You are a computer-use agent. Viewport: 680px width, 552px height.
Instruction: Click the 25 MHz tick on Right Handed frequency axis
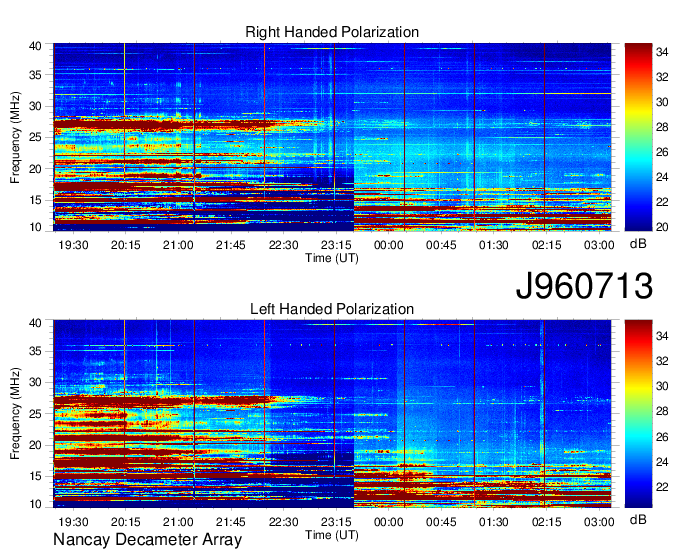pyautogui.click(x=35, y=137)
